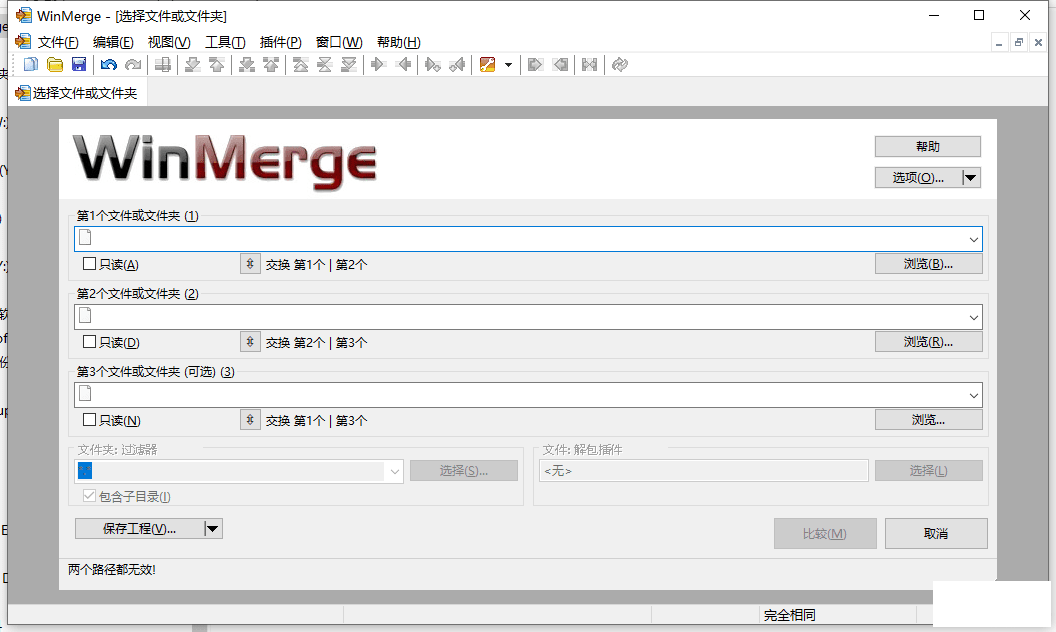Enable the 只读(D) checkbox
Screen dimensions: 1056x632
tap(89, 342)
